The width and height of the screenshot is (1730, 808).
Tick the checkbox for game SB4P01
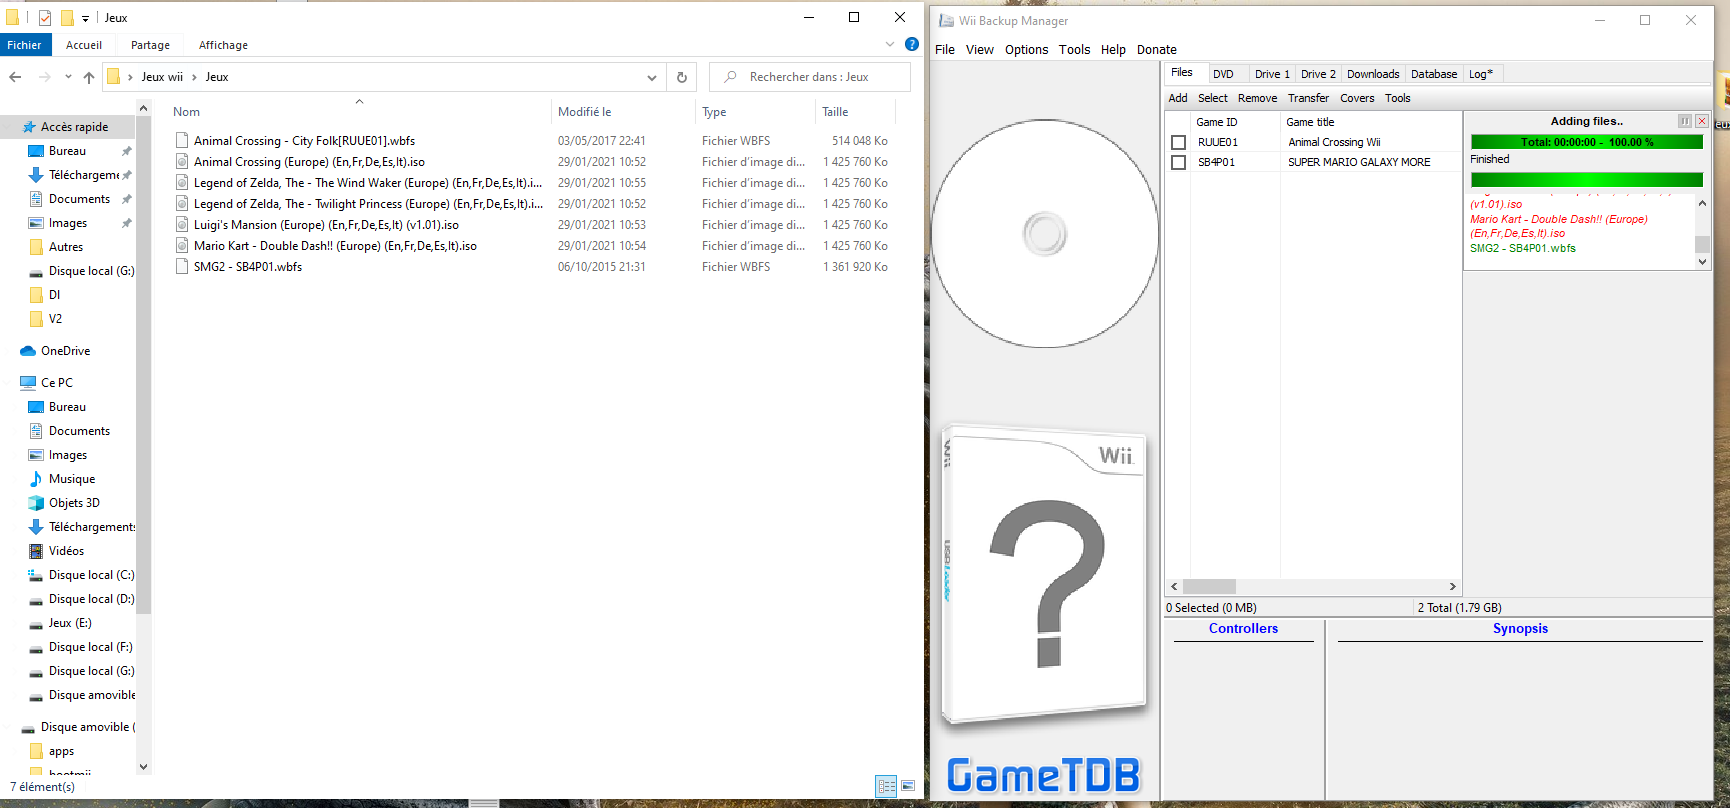click(x=1179, y=162)
